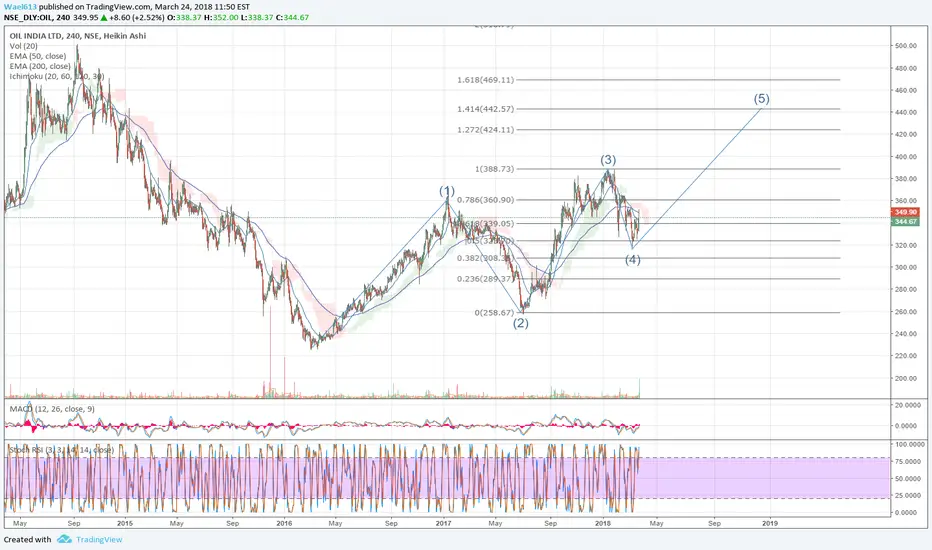Click the 1(388.73) Fibonacci level label
Image resolution: width=932 pixels, height=550 pixels.
tap(495, 169)
